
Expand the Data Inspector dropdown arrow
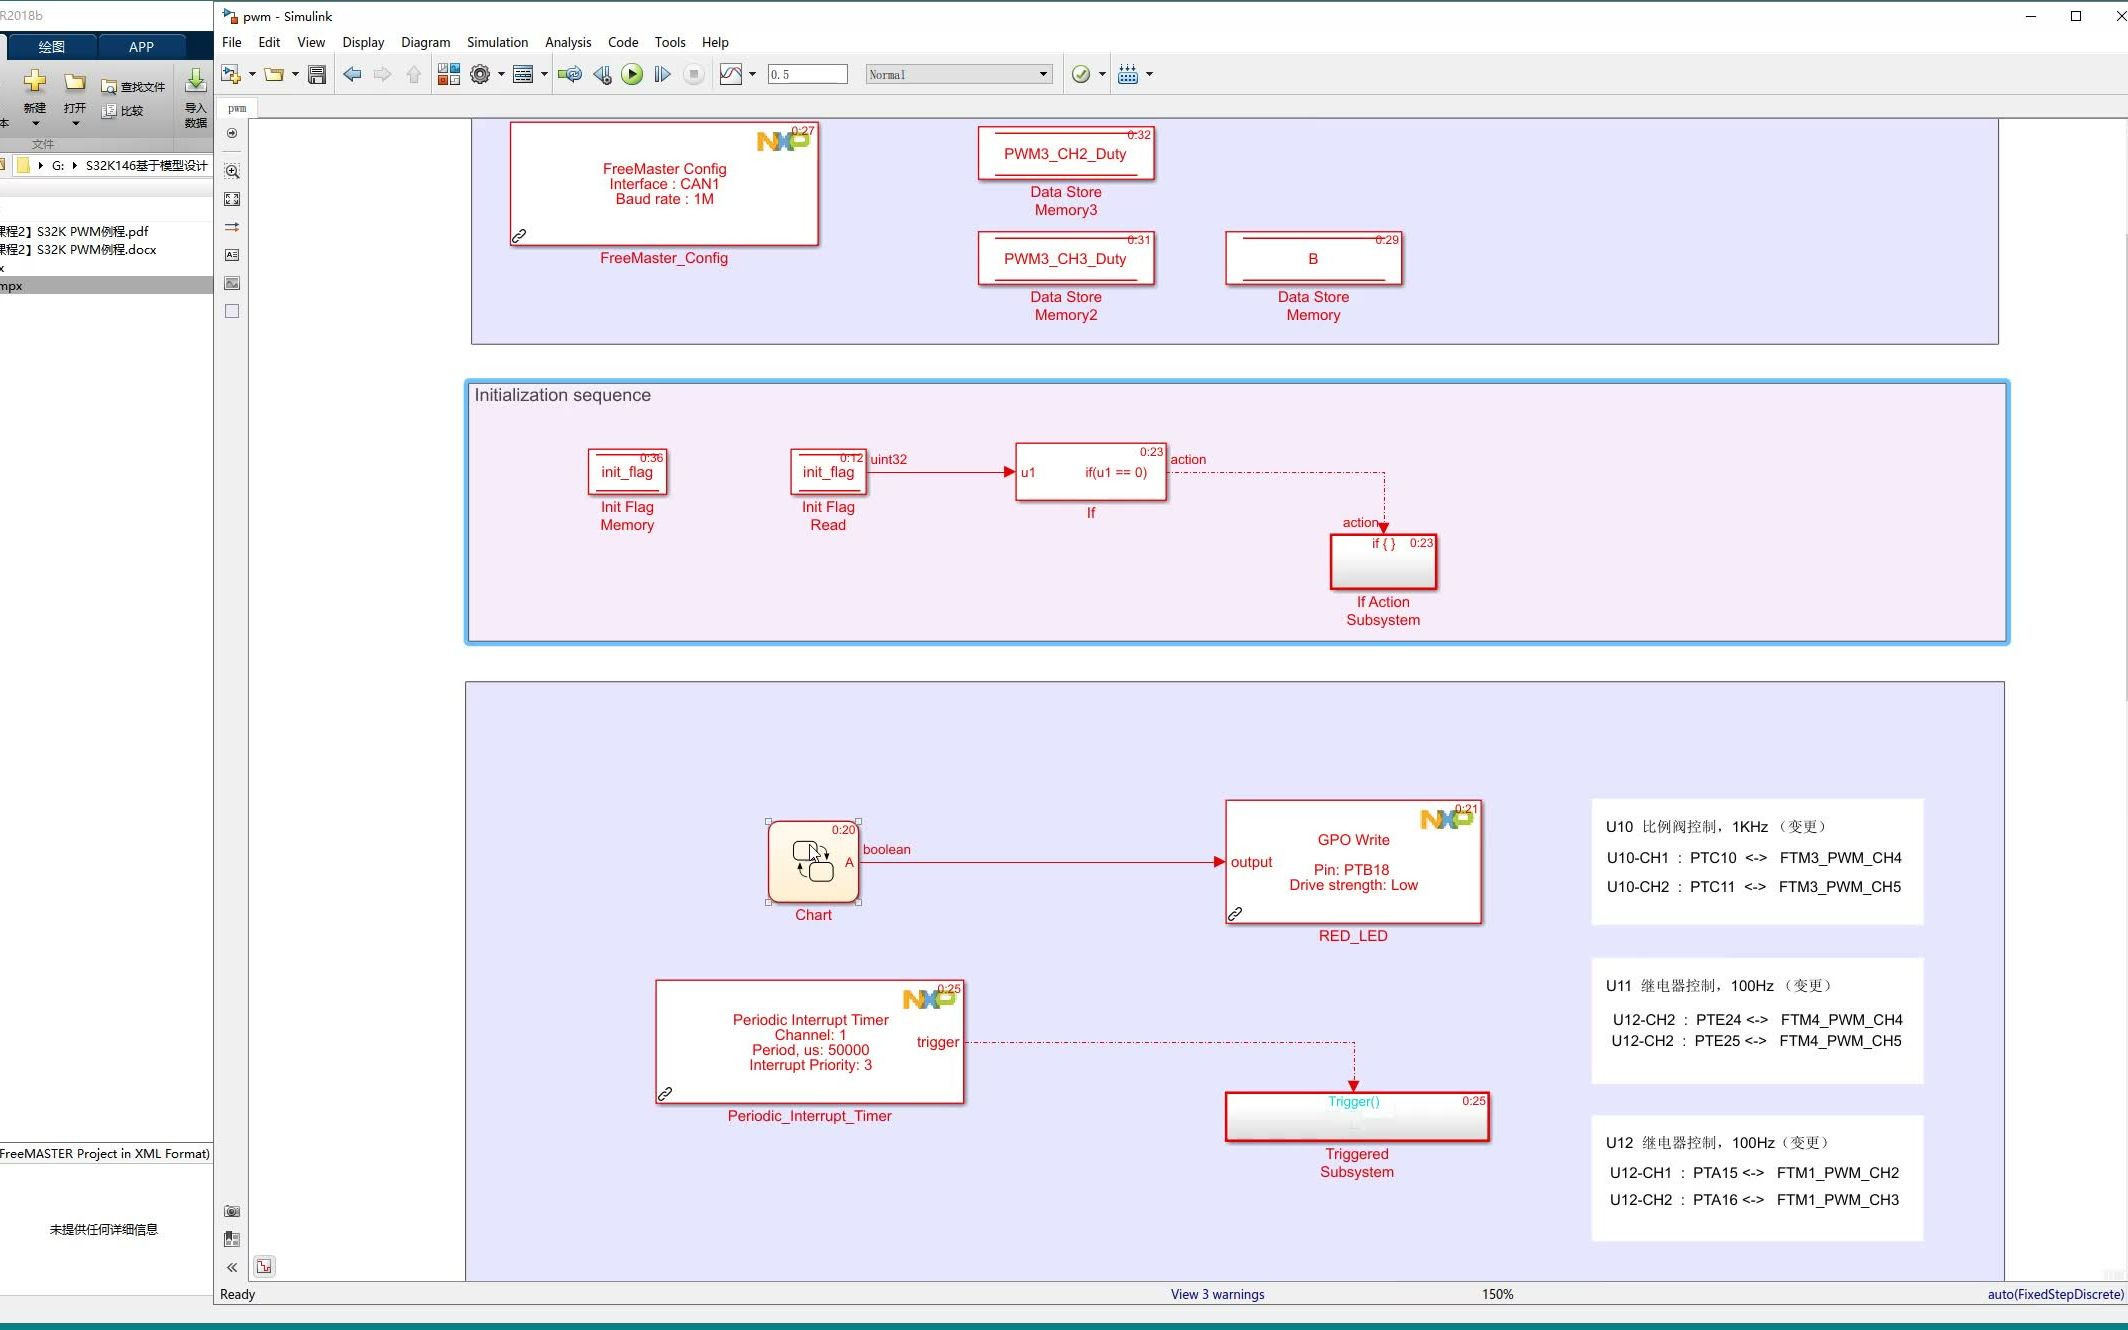pos(752,74)
